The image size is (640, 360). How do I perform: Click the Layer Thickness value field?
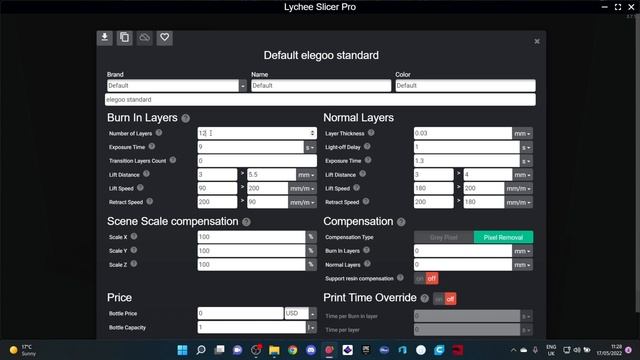click(463, 133)
